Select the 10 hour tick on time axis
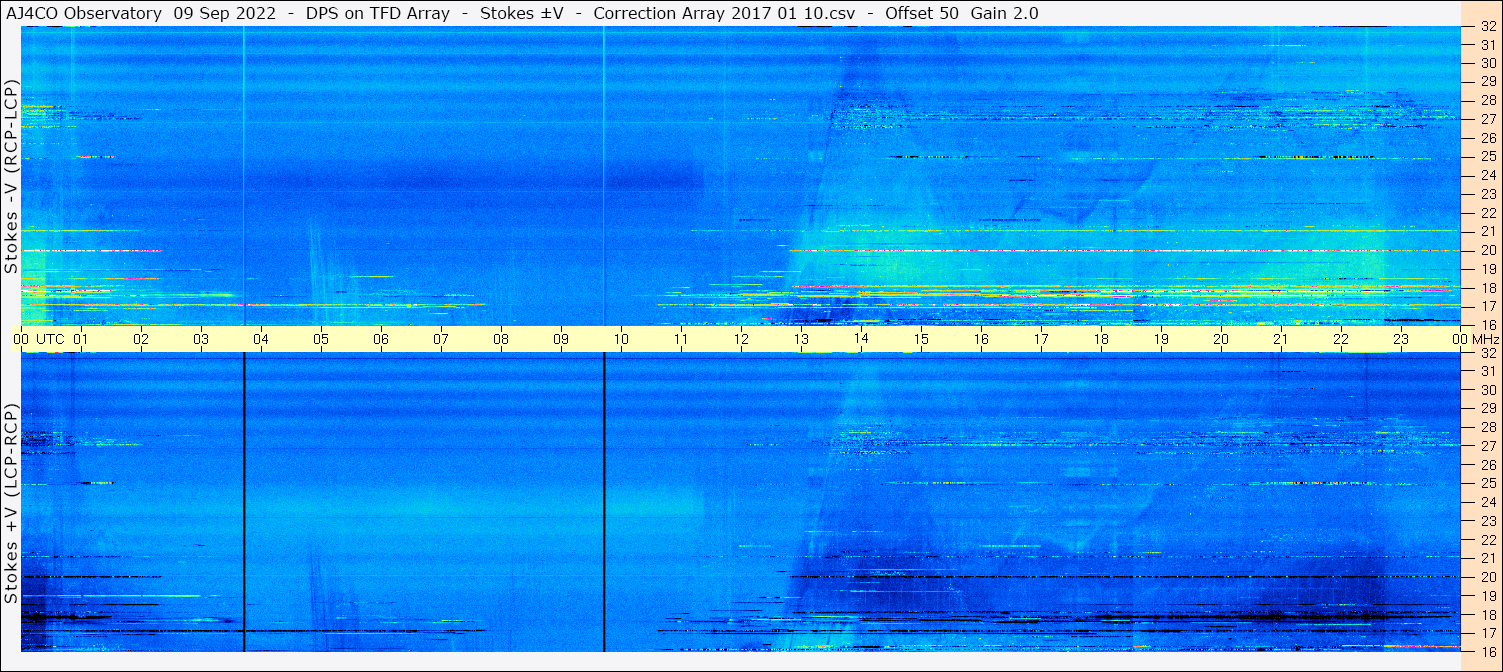The image size is (1503, 672). [x=621, y=339]
